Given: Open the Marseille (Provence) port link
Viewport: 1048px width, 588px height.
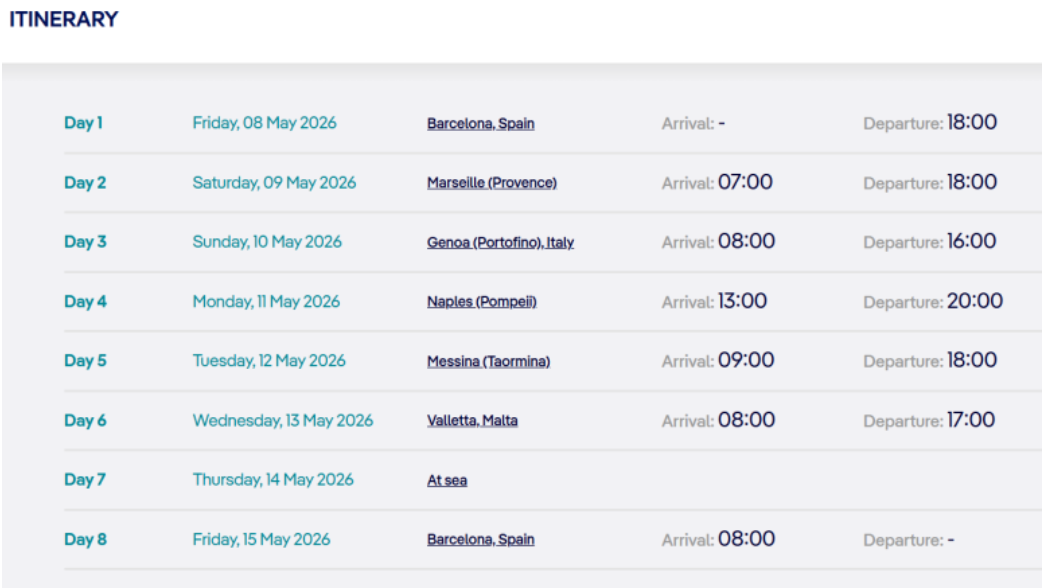Looking at the screenshot, I should (491, 183).
